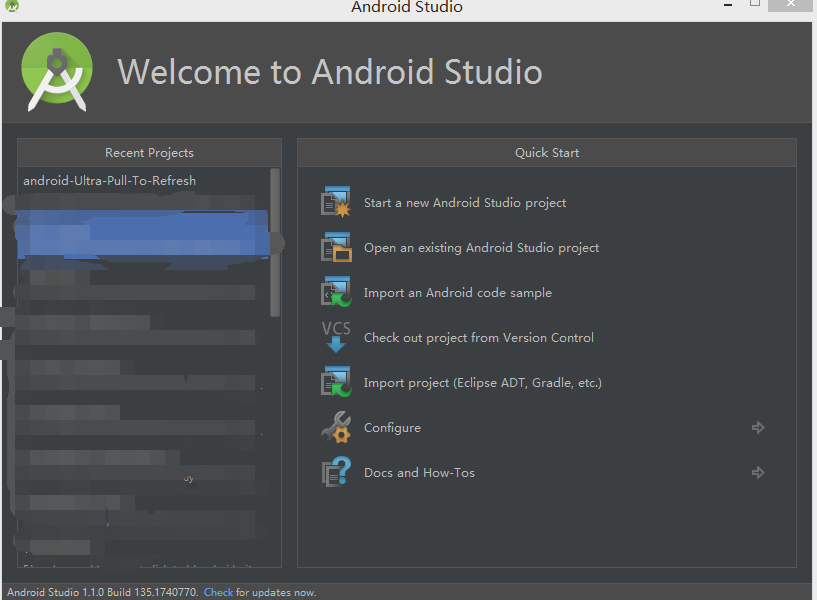Click the Docs and How-Tos question mark icon

pos(336,472)
